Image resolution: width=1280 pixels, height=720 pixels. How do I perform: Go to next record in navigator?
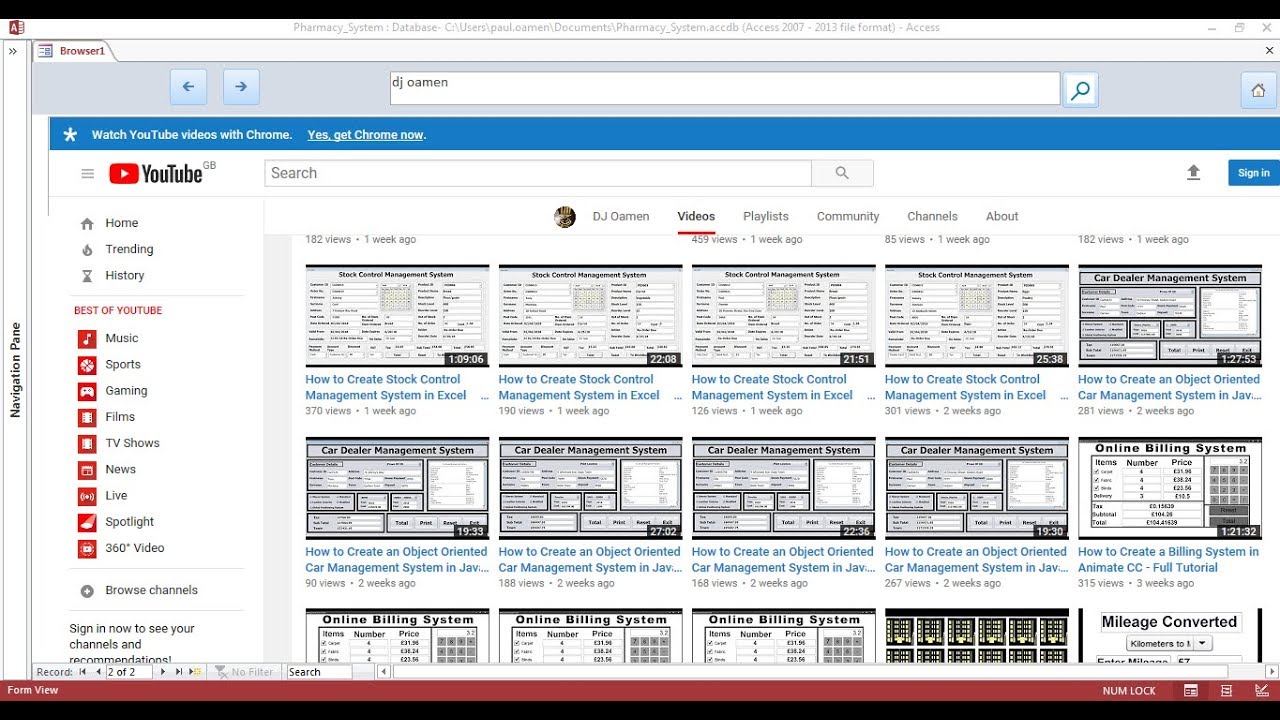point(162,672)
